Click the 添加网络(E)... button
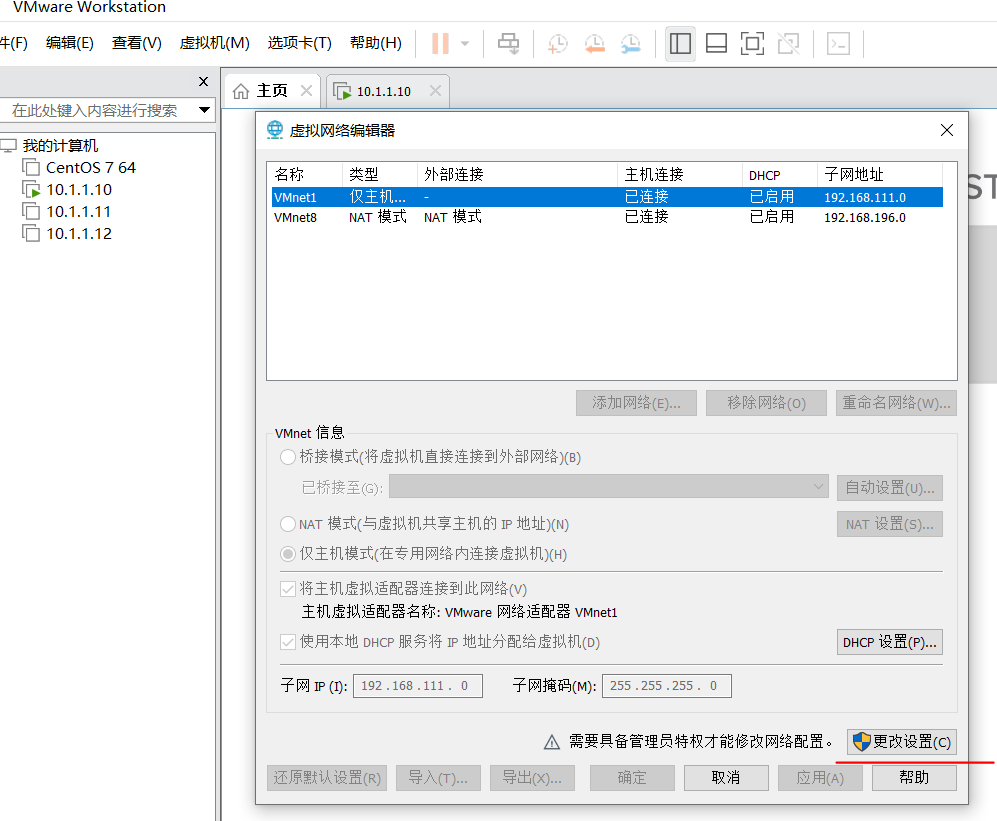This screenshot has width=997, height=821. click(636, 403)
